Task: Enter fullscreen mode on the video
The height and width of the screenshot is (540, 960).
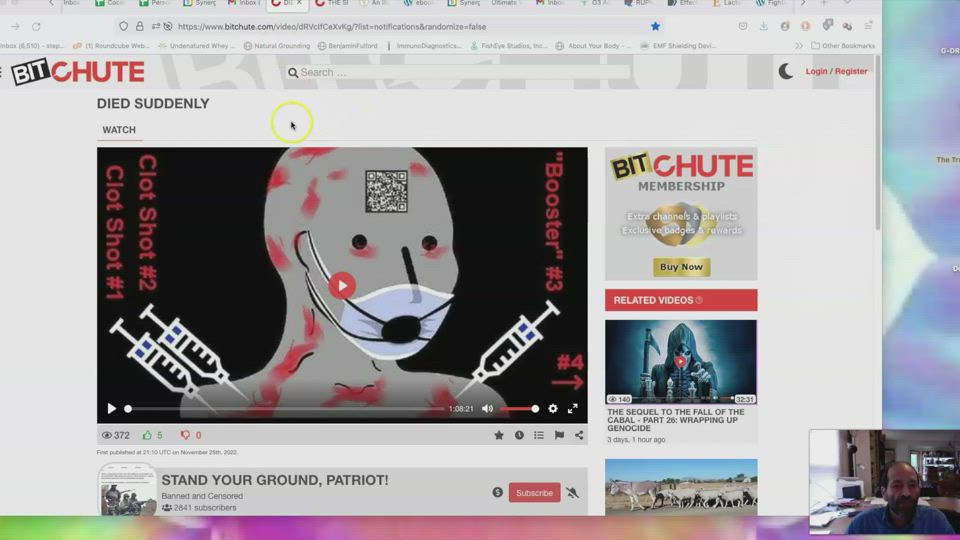Action: coord(573,408)
